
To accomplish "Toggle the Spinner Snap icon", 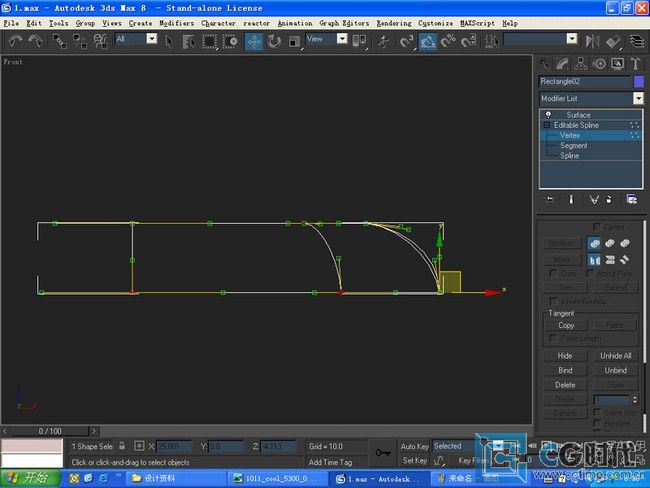I will (468, 41).
